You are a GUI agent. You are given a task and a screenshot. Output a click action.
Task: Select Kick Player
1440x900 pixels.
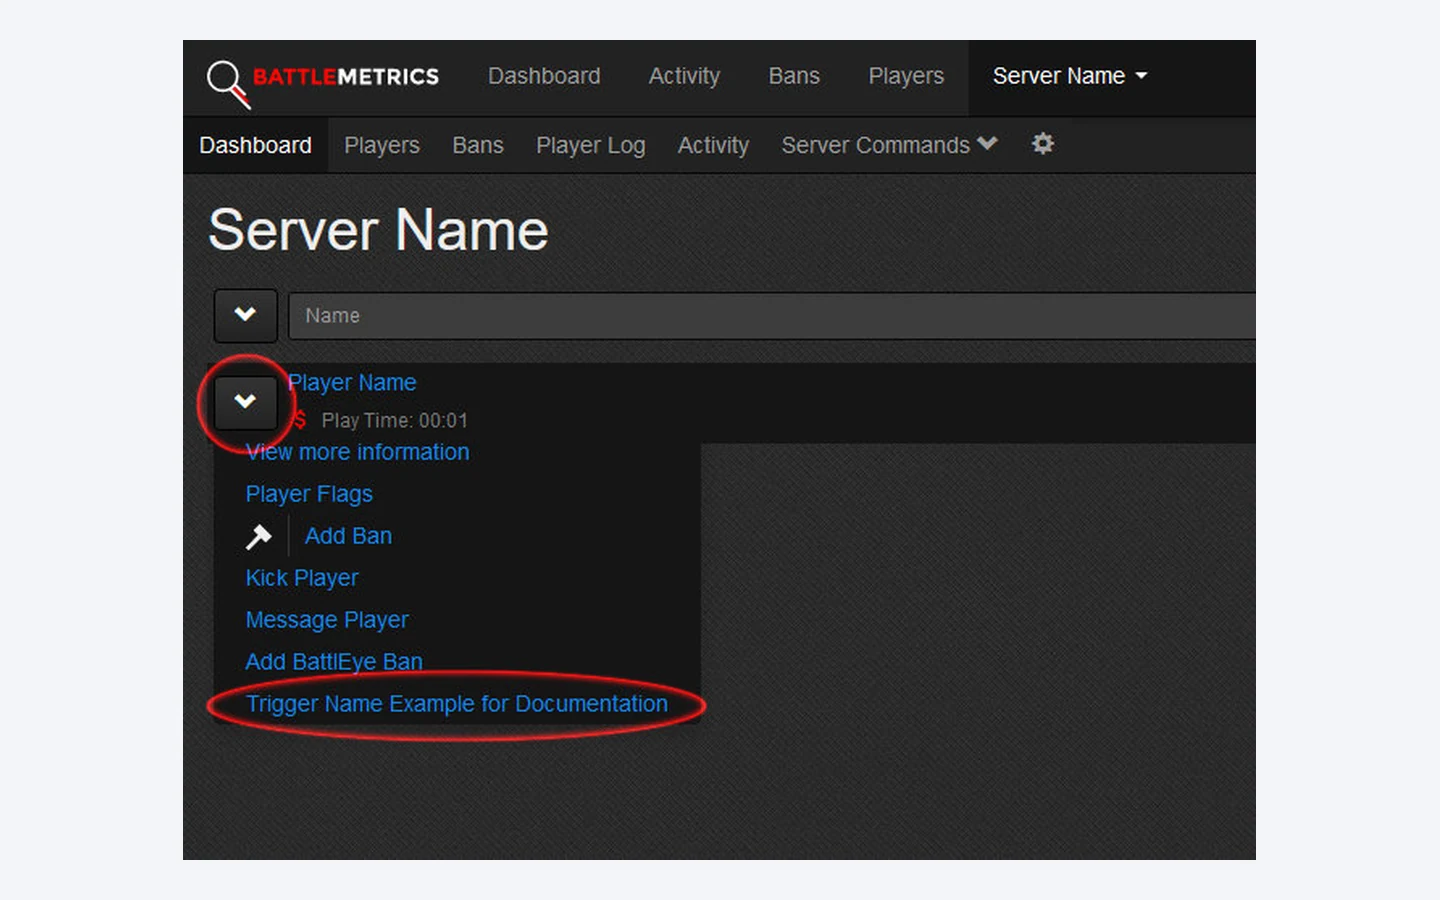click(302, 578)
